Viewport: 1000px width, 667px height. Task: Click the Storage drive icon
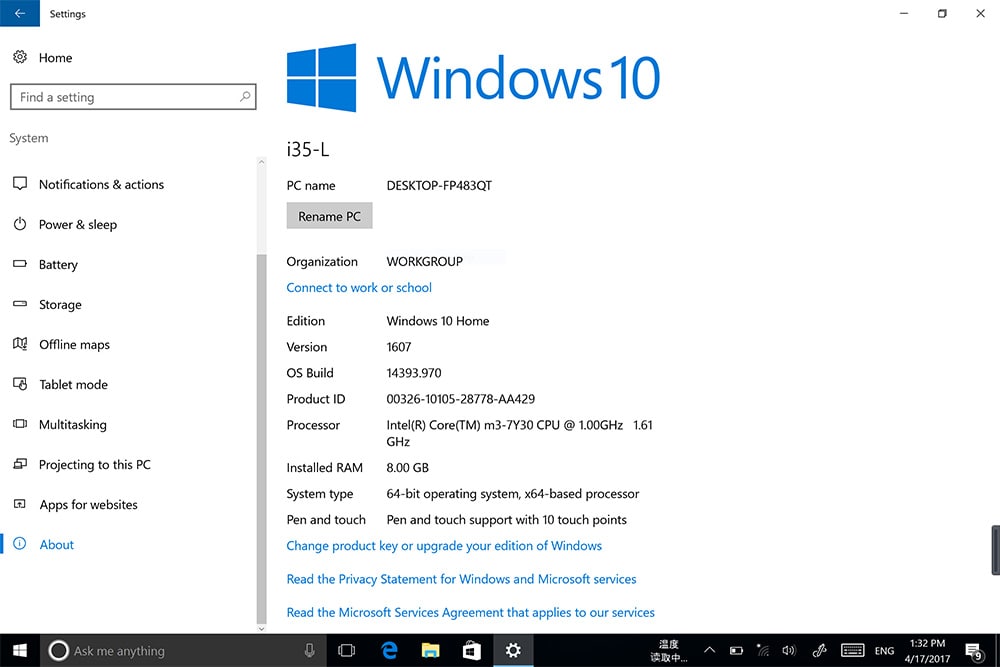point(20,304)
